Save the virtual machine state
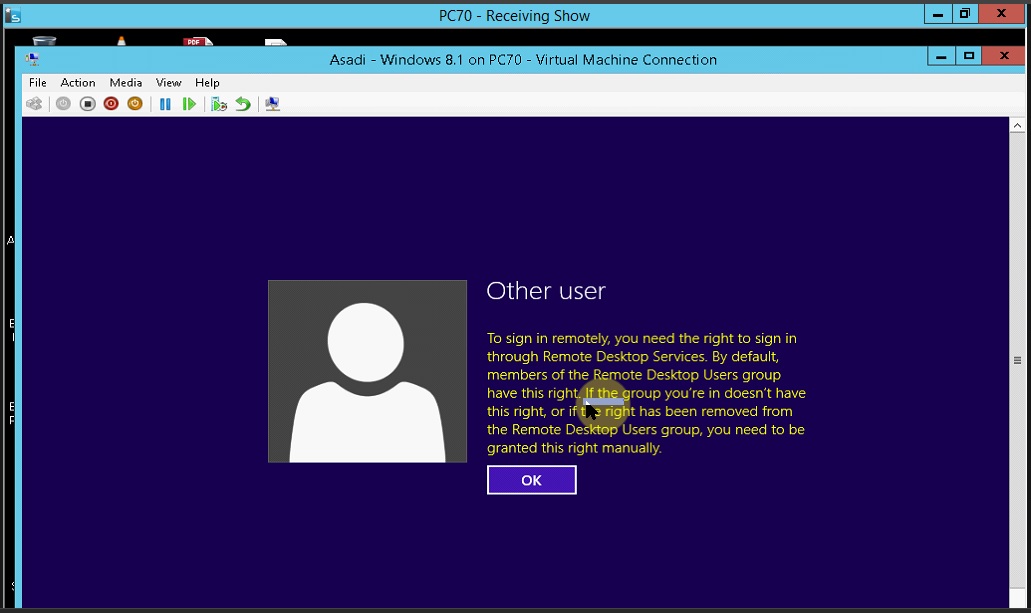This screenshot has width=1031, height=613. (134, 103)
